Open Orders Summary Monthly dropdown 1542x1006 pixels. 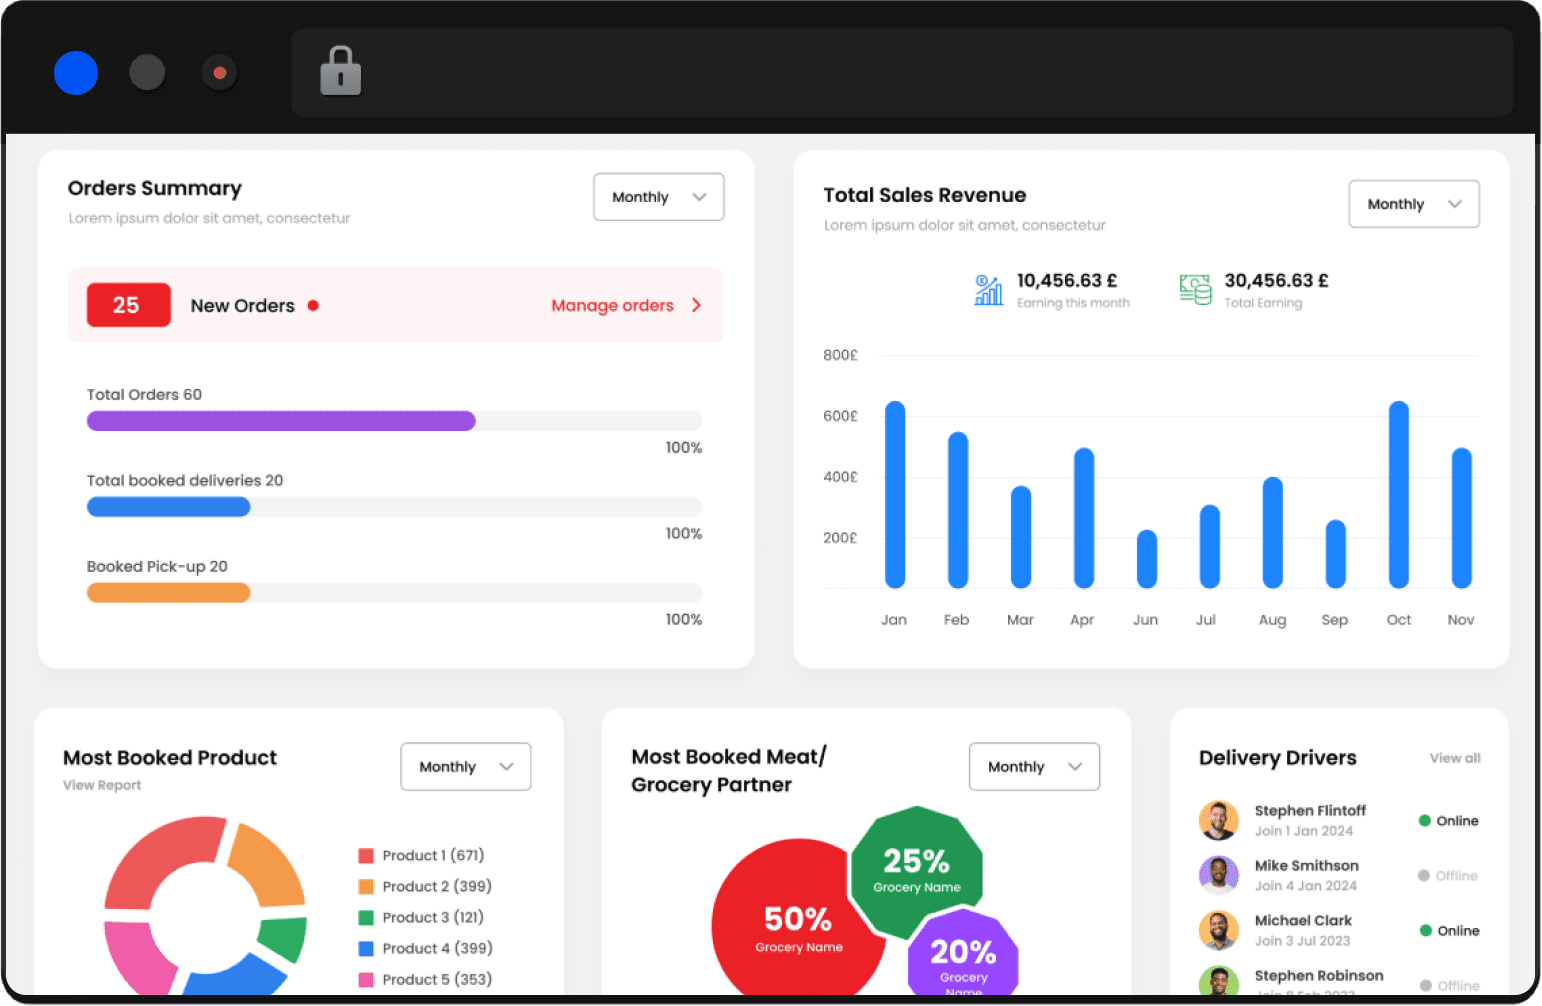[x=658, y=197]
